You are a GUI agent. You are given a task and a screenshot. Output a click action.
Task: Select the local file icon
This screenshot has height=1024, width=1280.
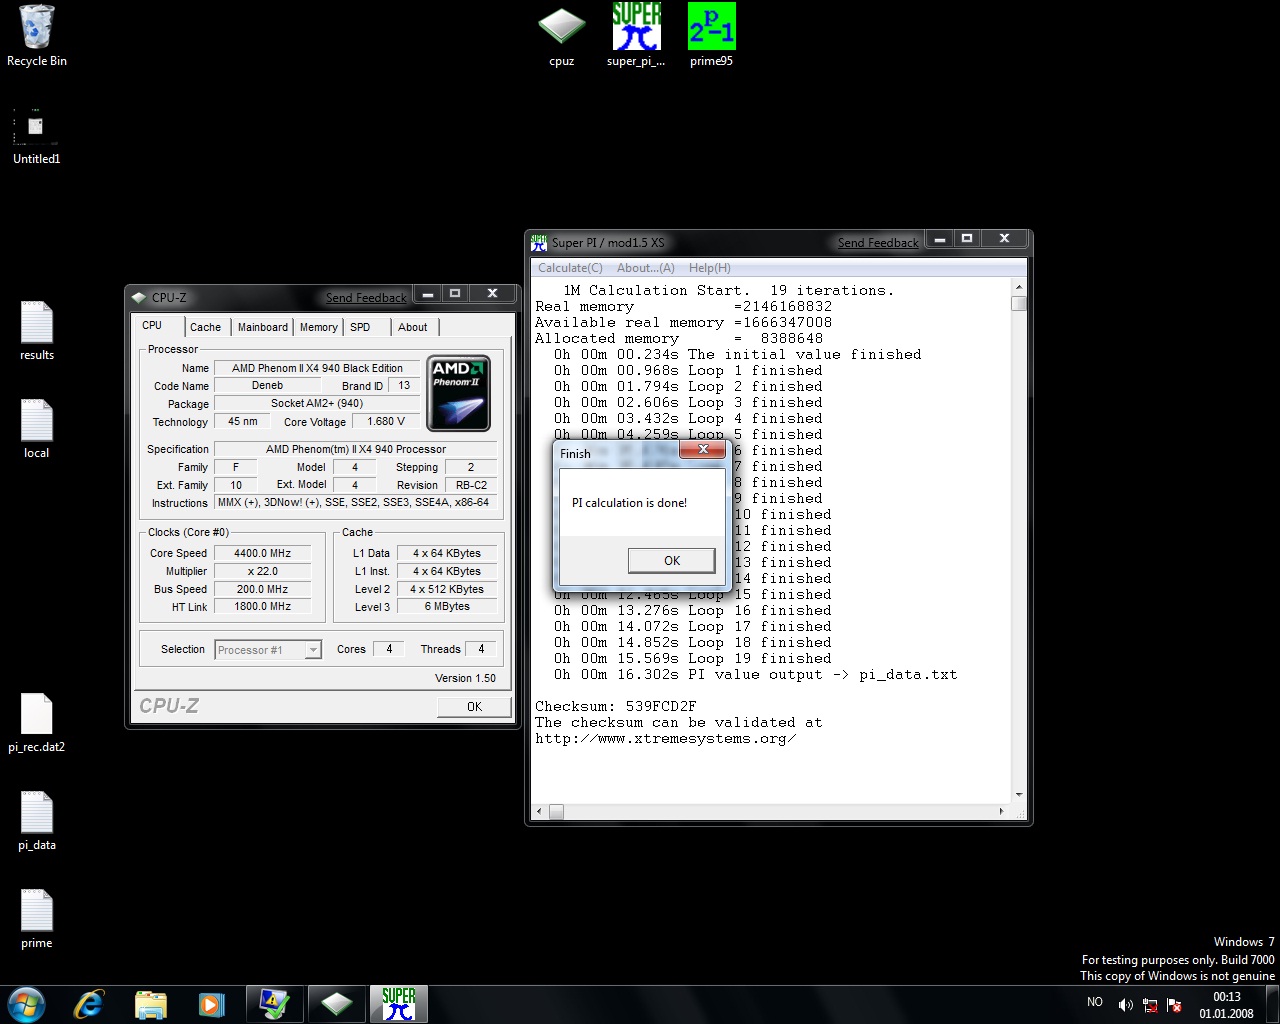click(x=37, y=428)
